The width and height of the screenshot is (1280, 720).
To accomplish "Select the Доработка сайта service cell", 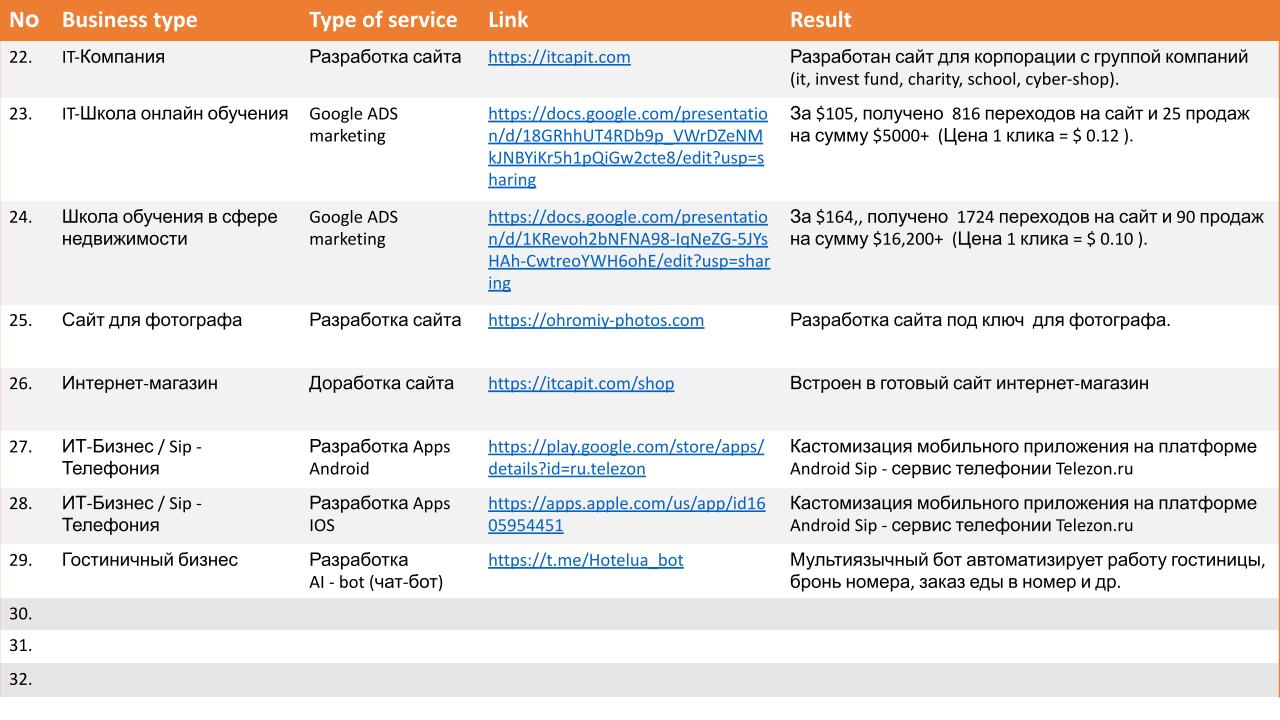I will (381, 383).
